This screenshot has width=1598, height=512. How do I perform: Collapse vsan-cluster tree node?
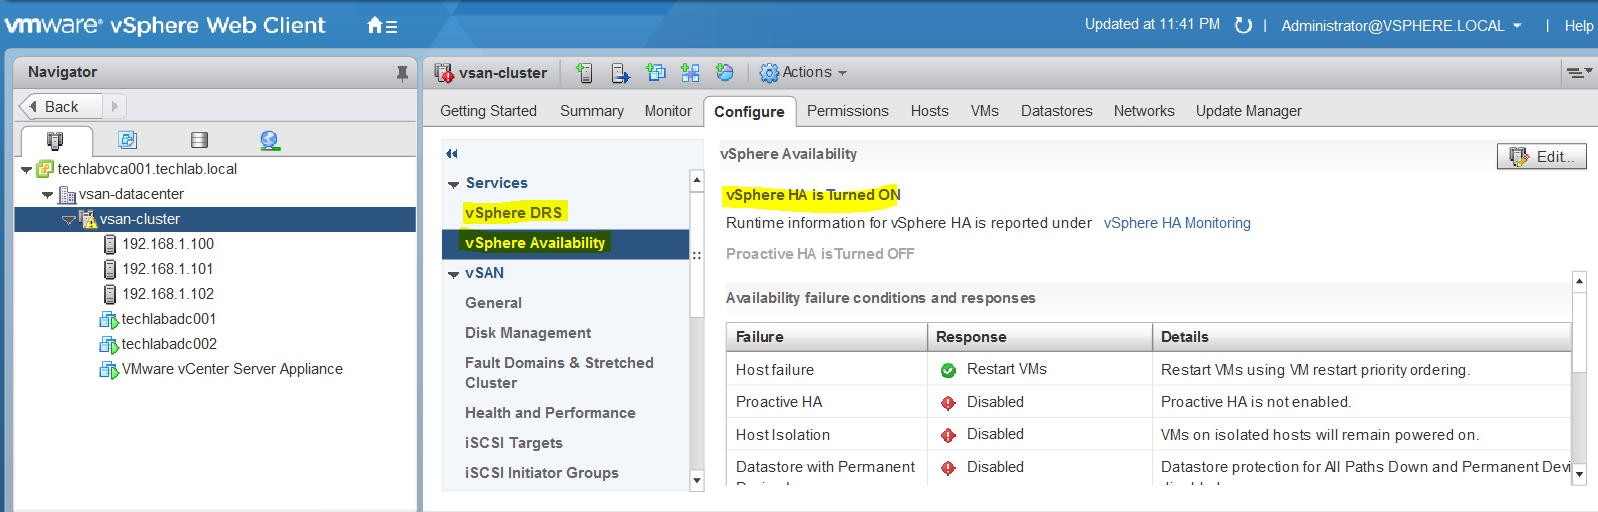click(68, 220)
